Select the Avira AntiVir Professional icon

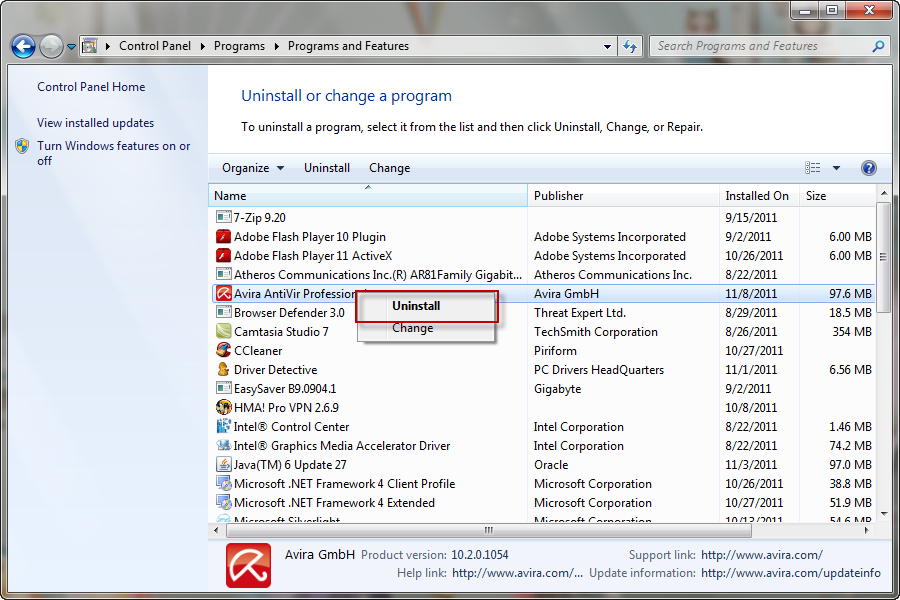tap(223, 293)
